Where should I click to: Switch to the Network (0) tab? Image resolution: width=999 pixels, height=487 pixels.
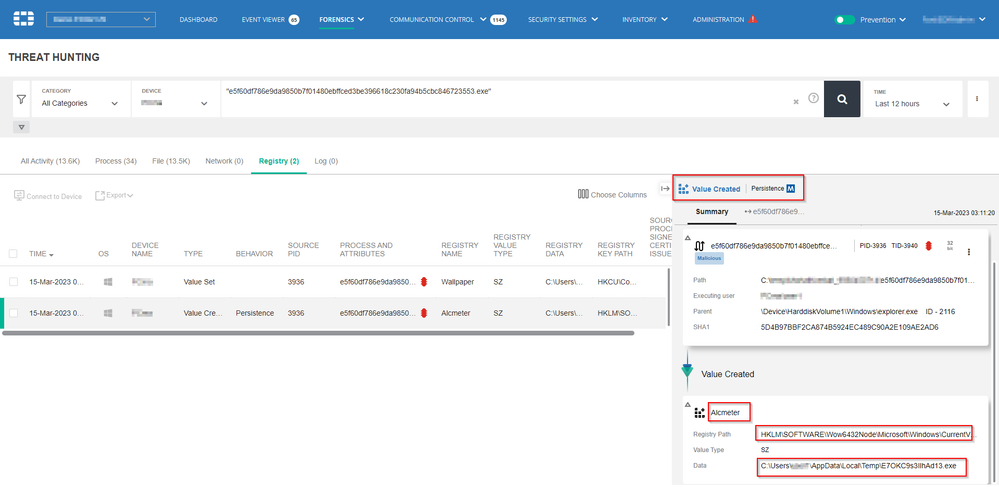pos(224,161)
